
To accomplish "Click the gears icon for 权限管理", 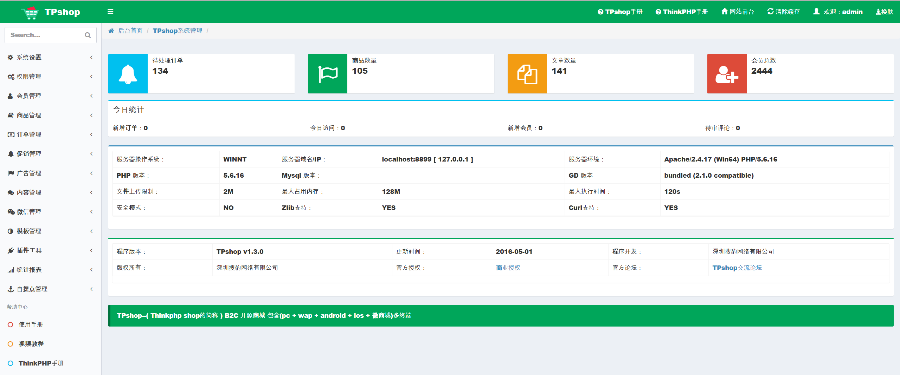I will click(10, 76).
